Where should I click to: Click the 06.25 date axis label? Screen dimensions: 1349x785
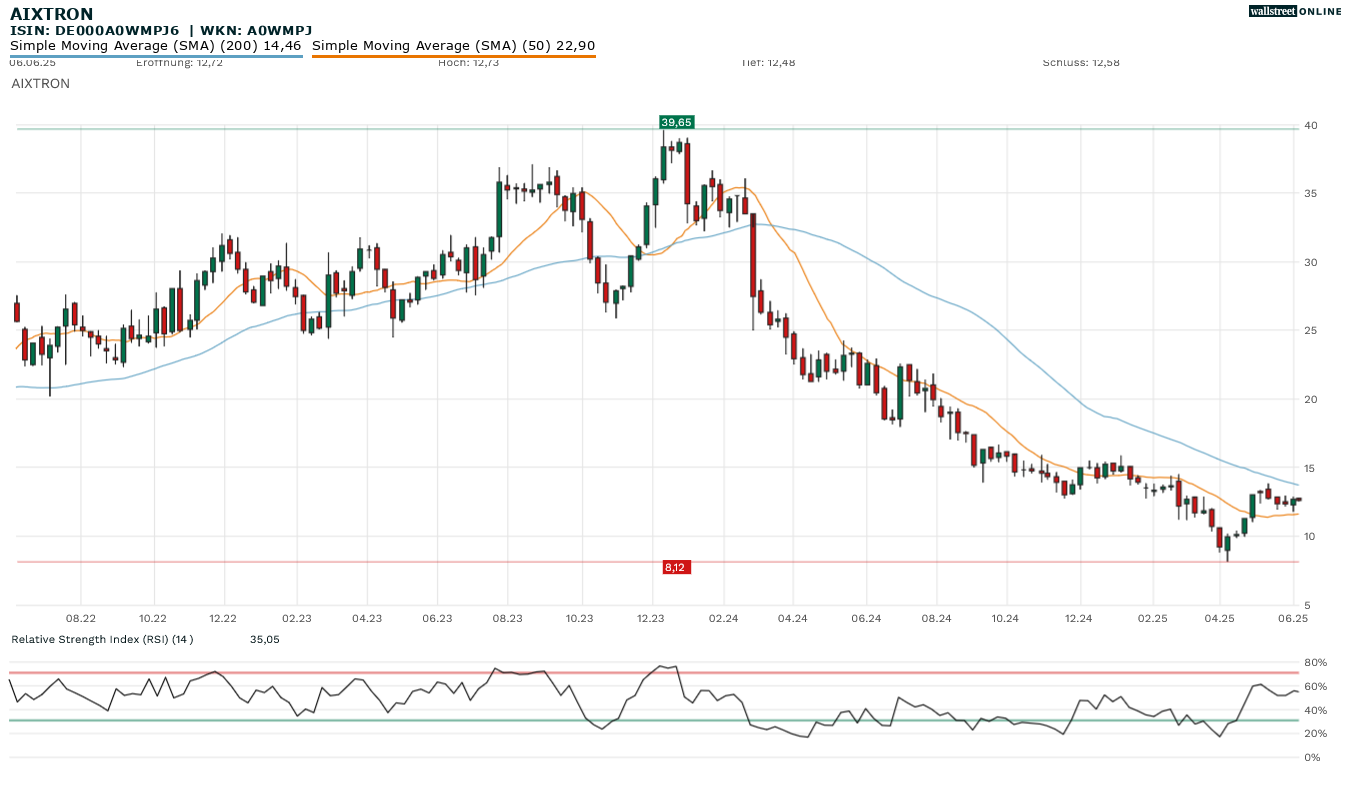1293,619
